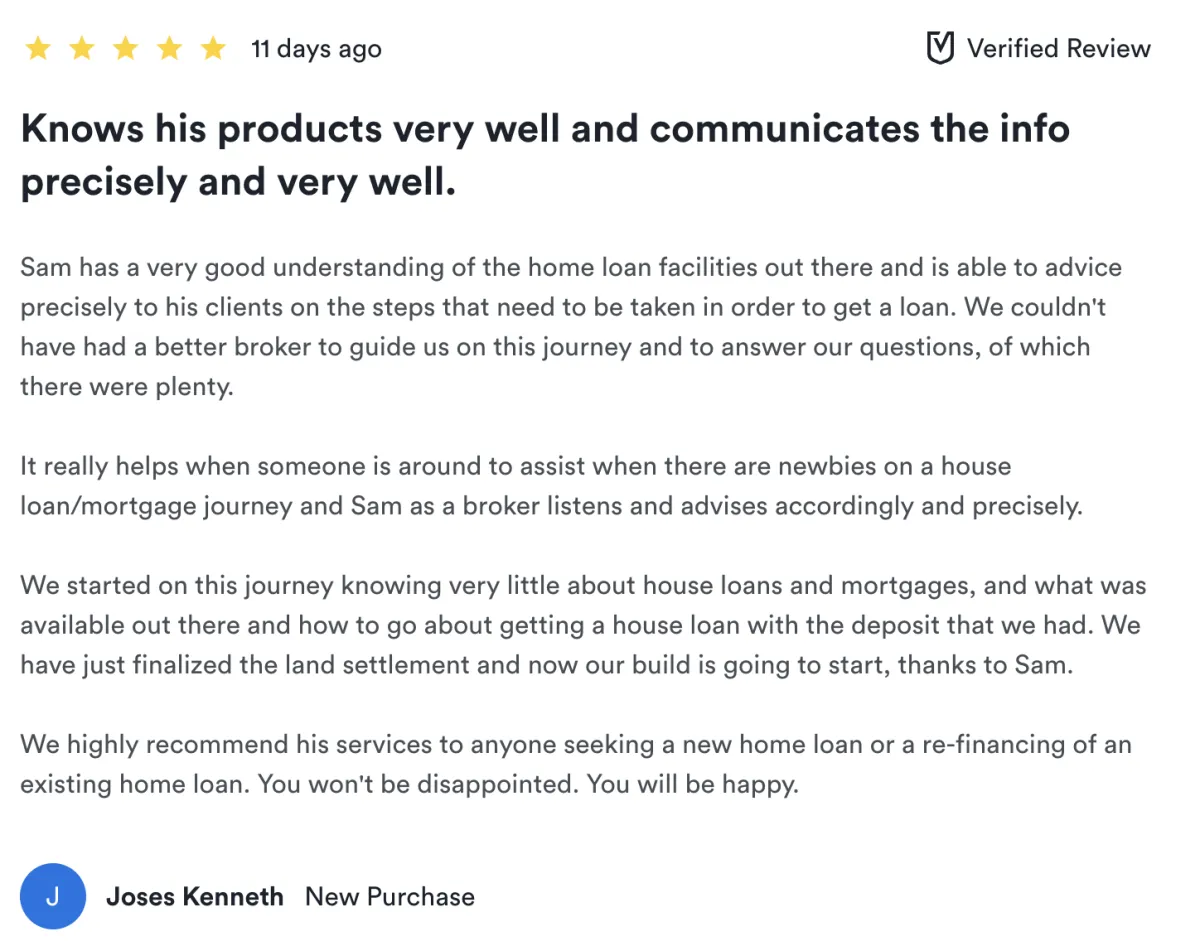Click the paragraph starting with Sam has
The width and height of the screenshot is (1200, 941).
pos(571,327)
